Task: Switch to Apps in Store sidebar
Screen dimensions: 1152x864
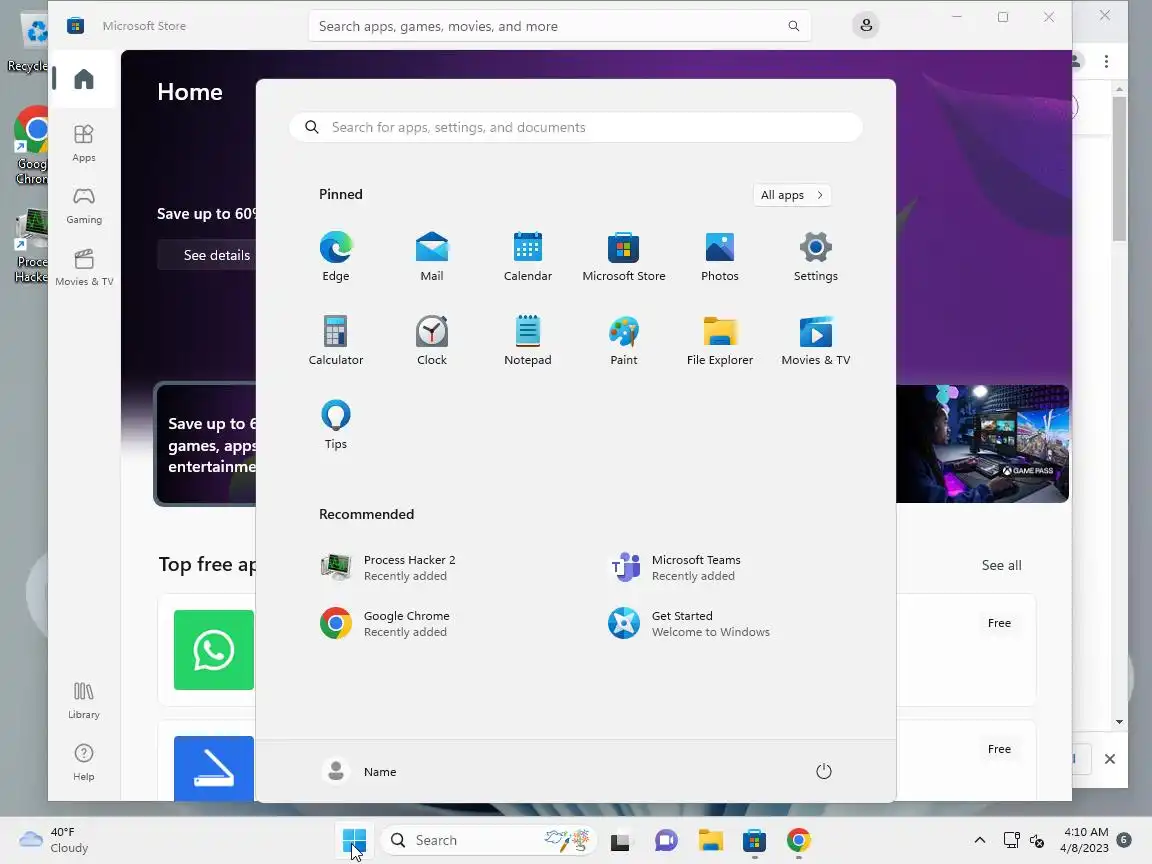Action: pyautogui.click(x=84, y=143)
